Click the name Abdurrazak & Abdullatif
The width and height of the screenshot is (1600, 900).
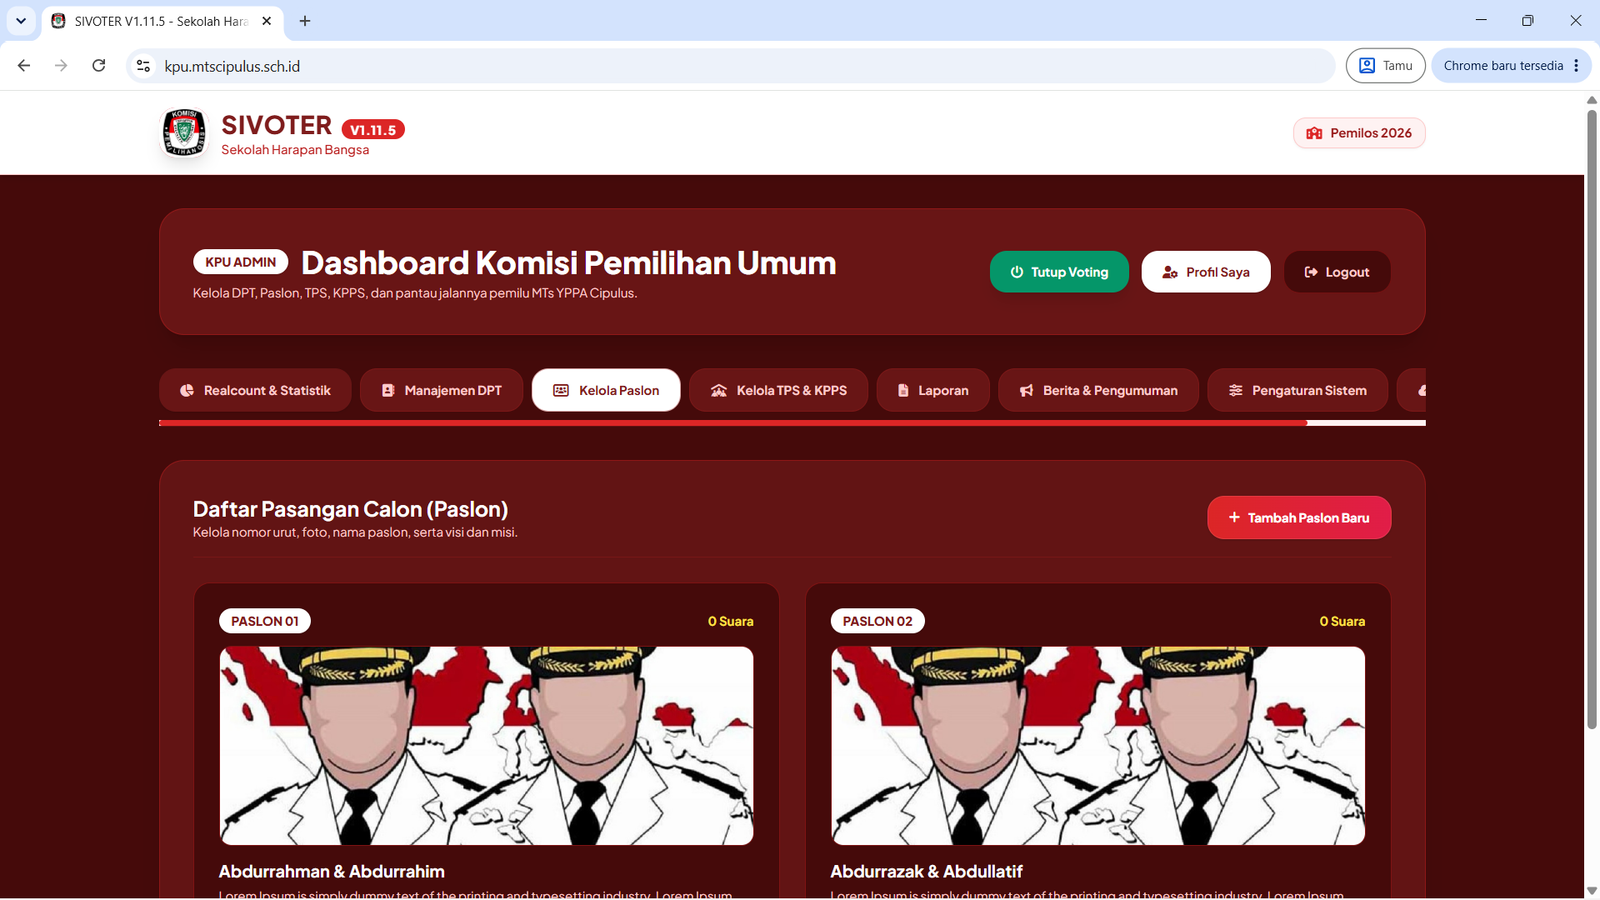pos(926,871)
